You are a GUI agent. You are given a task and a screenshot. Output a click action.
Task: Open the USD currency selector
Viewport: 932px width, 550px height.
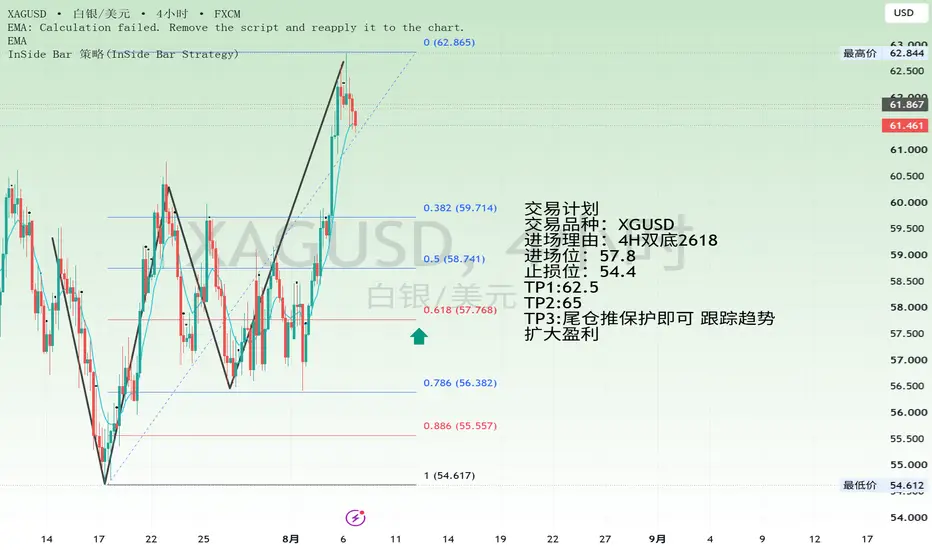[x=903, y=12]
